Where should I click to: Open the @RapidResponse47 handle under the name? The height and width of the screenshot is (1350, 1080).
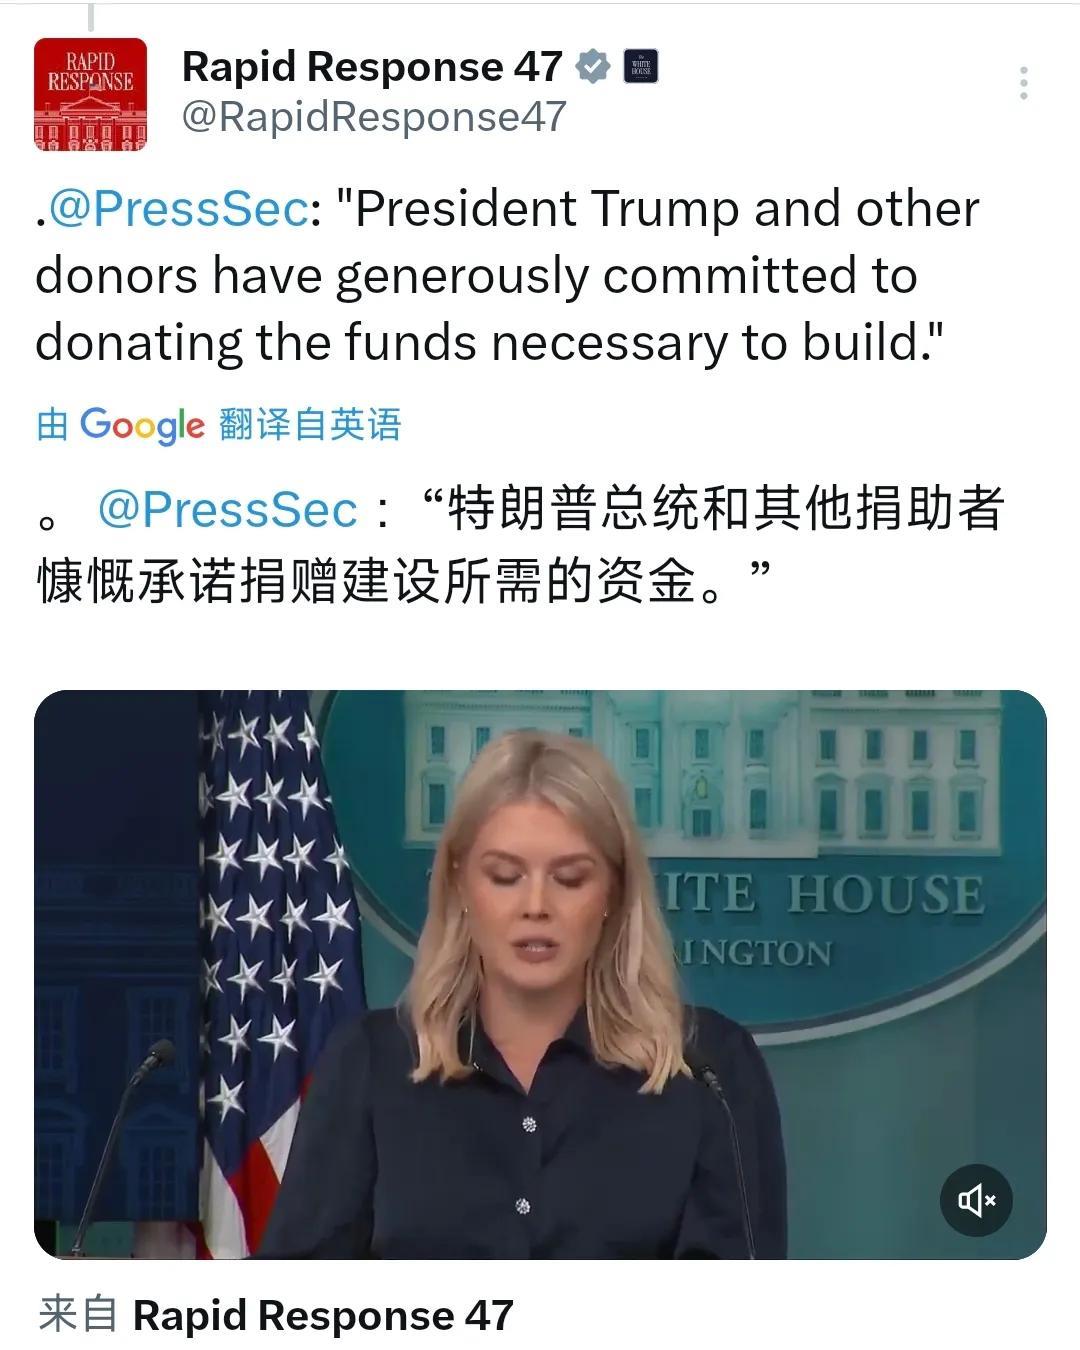click(374, 117)
